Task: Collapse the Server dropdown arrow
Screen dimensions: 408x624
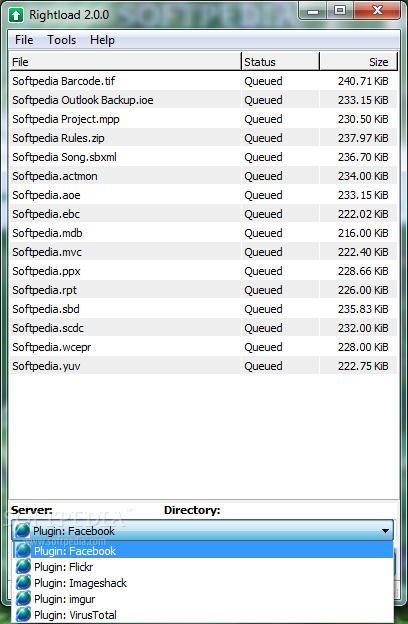Action: tap(385, 530)
